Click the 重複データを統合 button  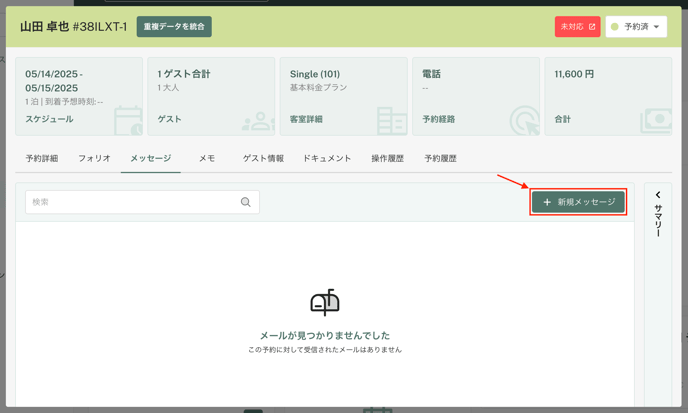point(174,27)
